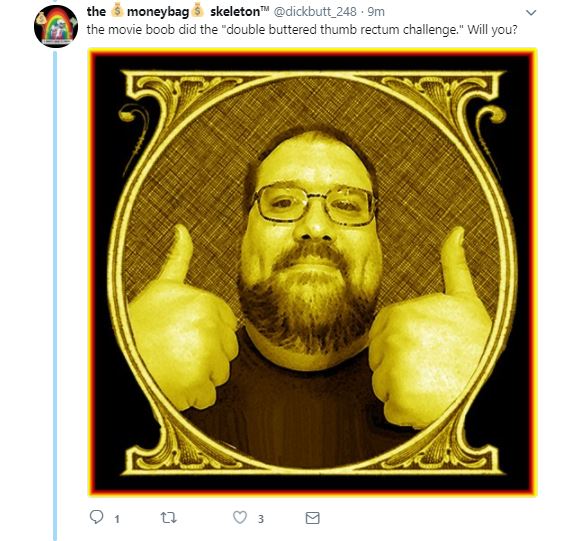Image resolution: width=574 pixels, height=541 pixels.
Task: Enlarge the yellow thumbs-up tweet image
Action: point(313,272)
